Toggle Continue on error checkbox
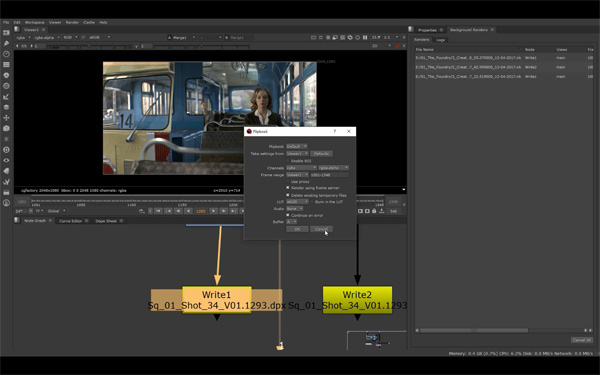This screenshot has width=600, height=375. click(288, 215)
